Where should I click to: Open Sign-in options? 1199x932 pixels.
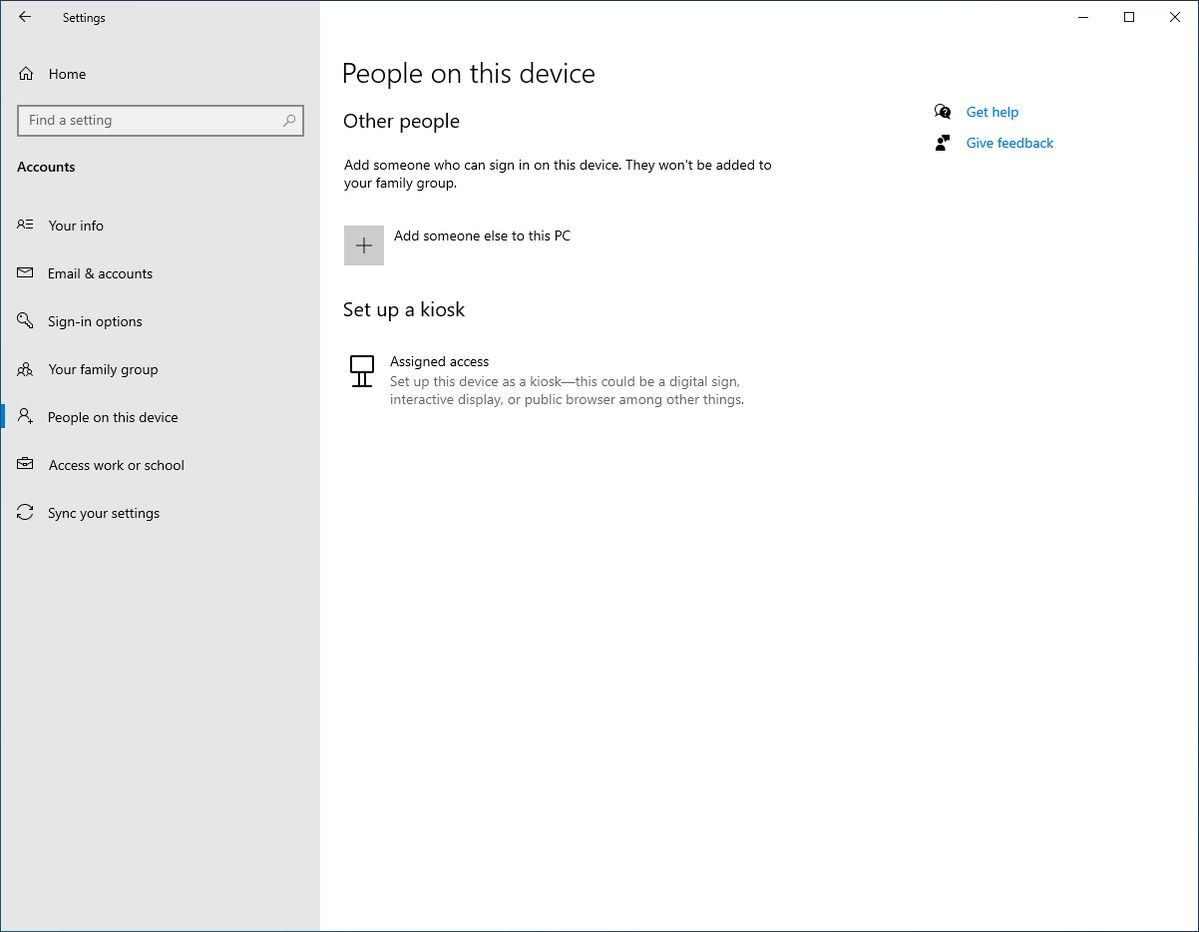coord(160,321)
